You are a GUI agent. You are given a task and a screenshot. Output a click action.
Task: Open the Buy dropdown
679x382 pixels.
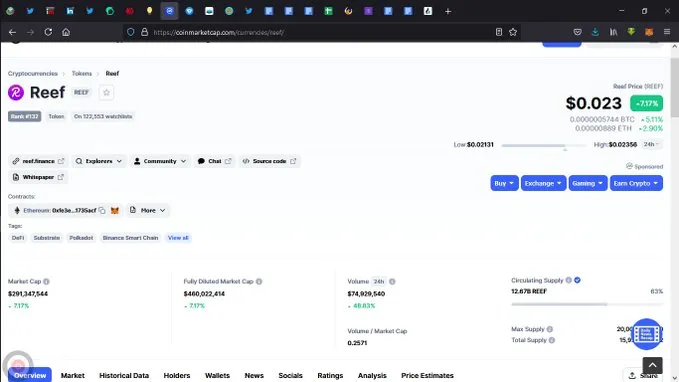tap(504, 183)
